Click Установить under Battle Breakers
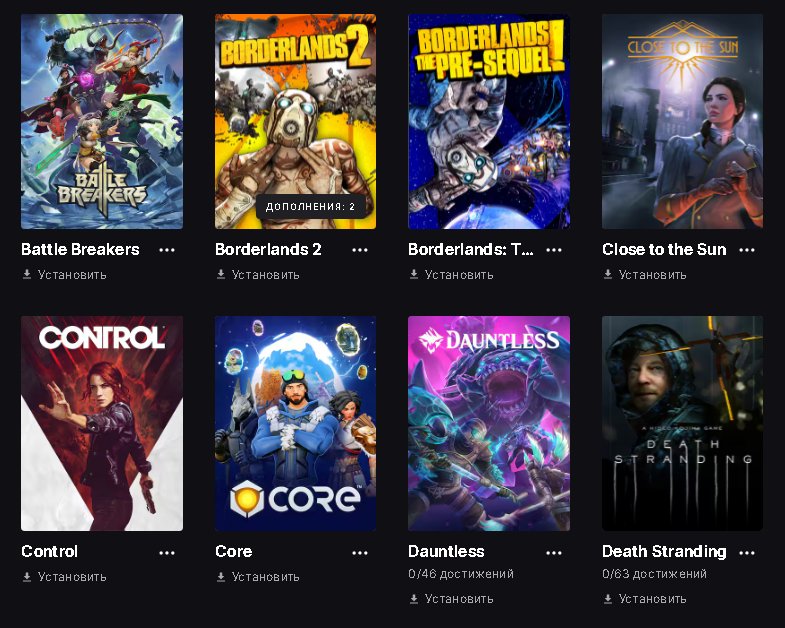785x628 pixels. tap(65, 274)
